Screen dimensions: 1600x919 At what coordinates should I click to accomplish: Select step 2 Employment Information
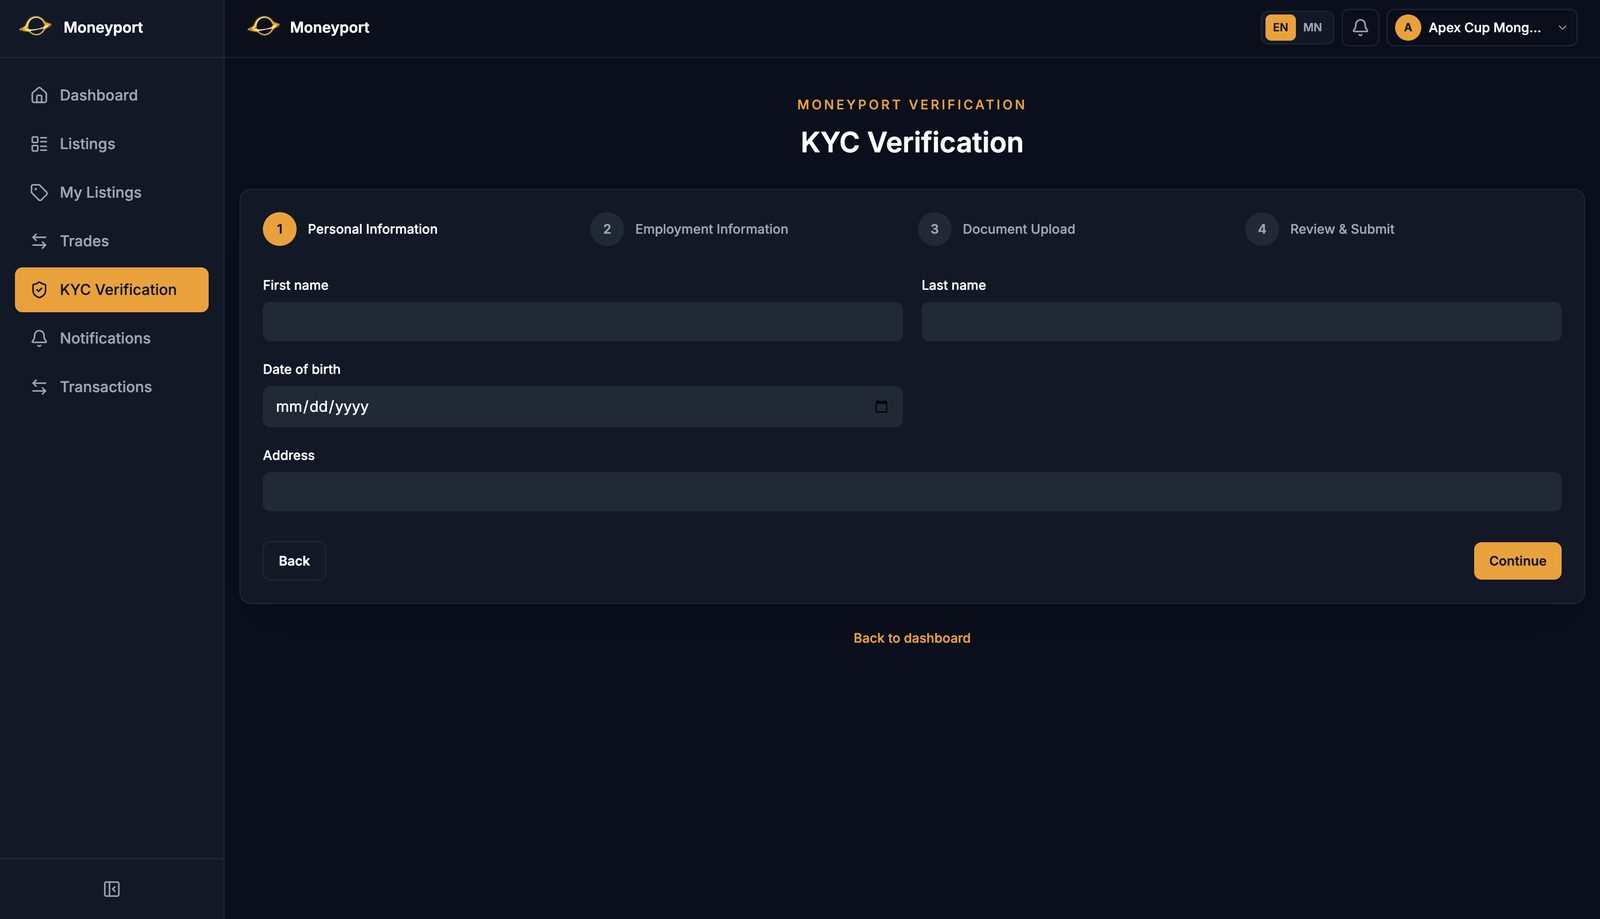pyautogui.click(x=690, y=229)
